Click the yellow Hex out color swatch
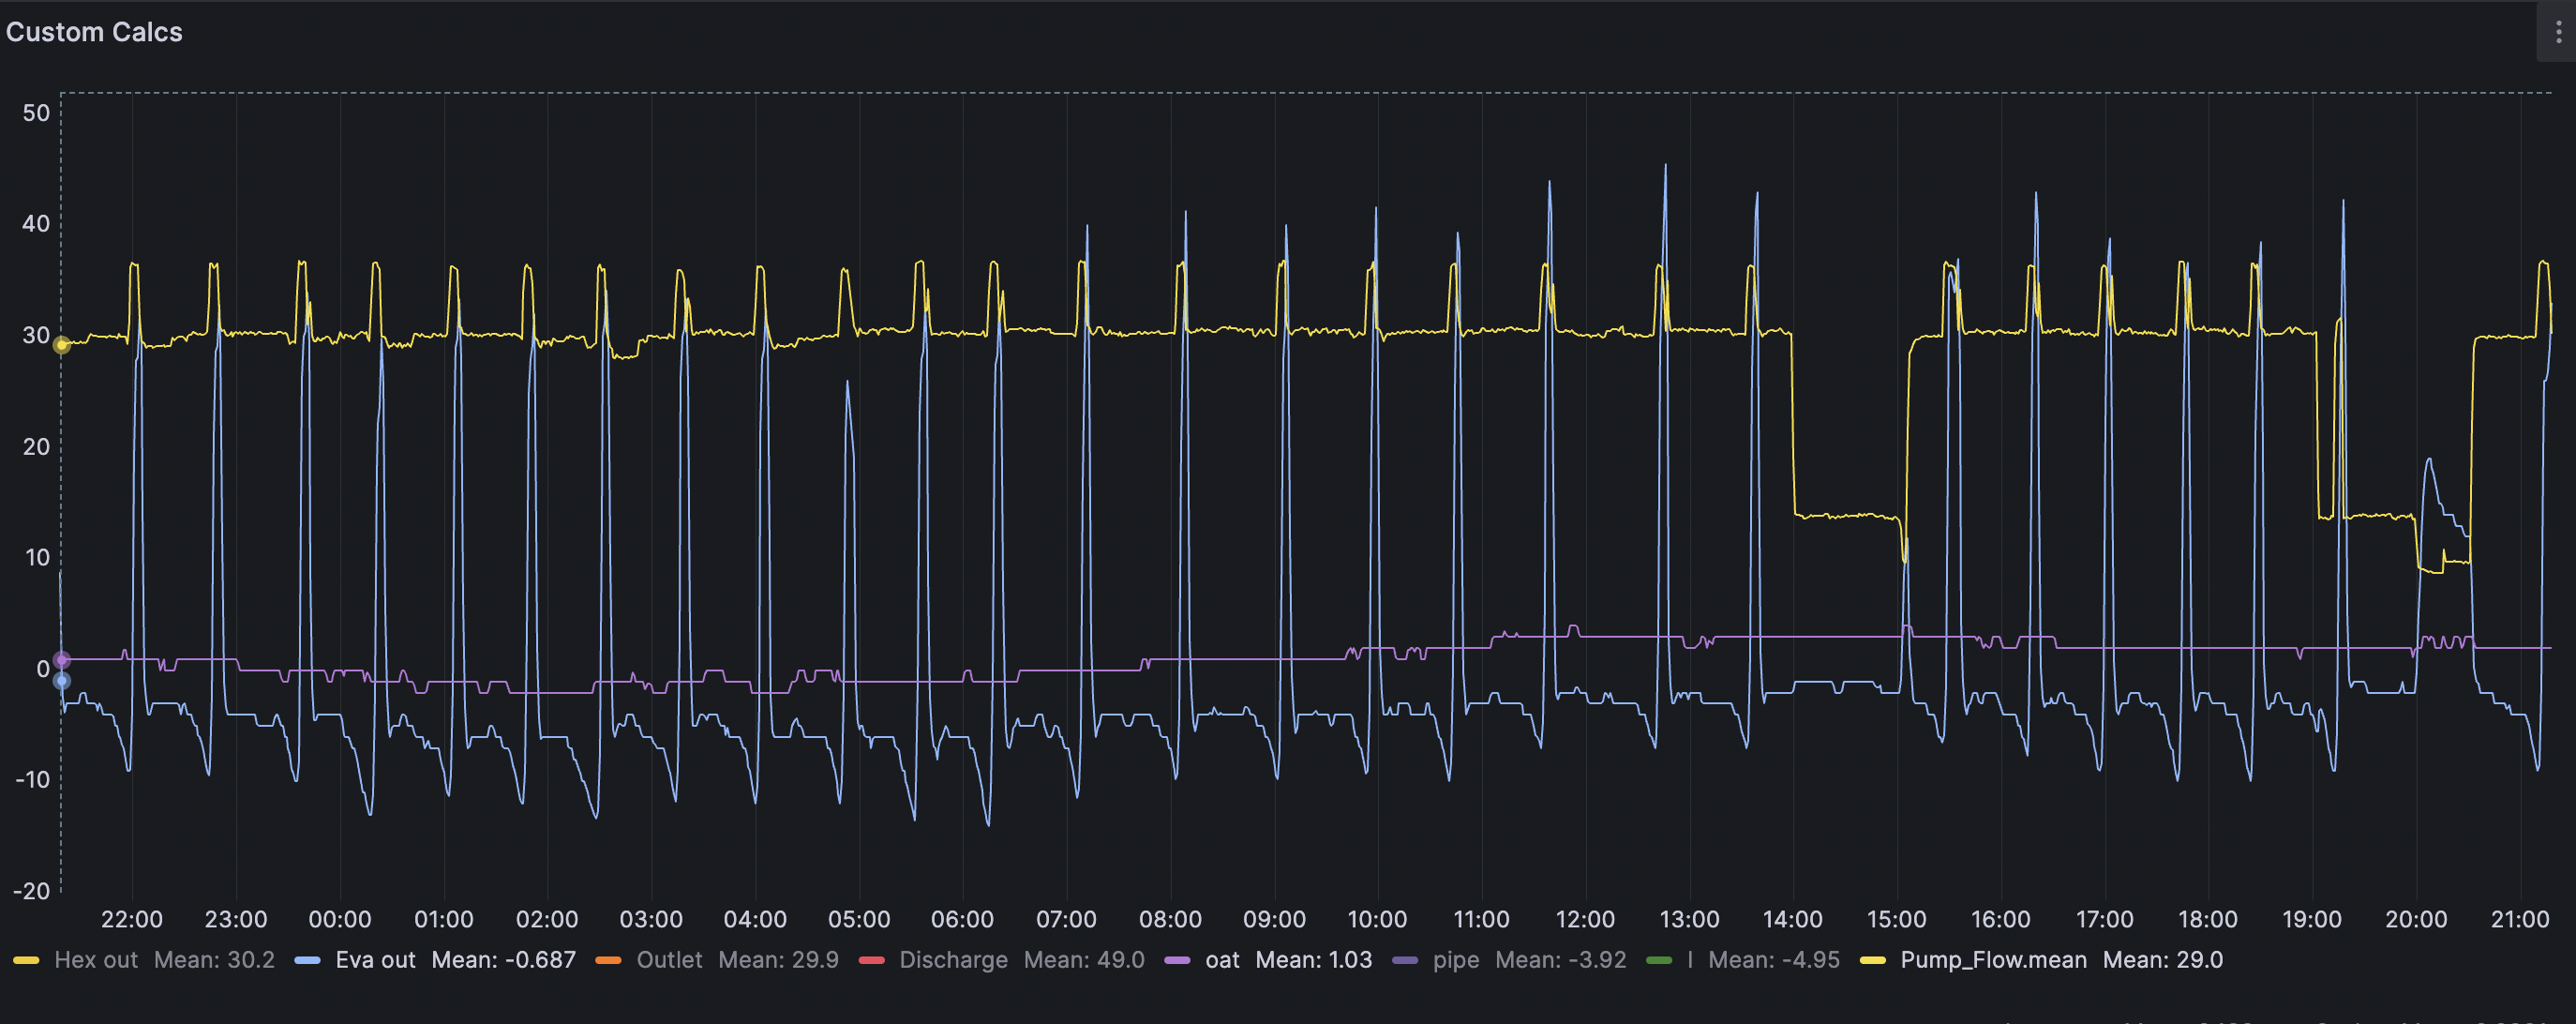This screenshot has height=1024, width=2576. coord(27,960)
